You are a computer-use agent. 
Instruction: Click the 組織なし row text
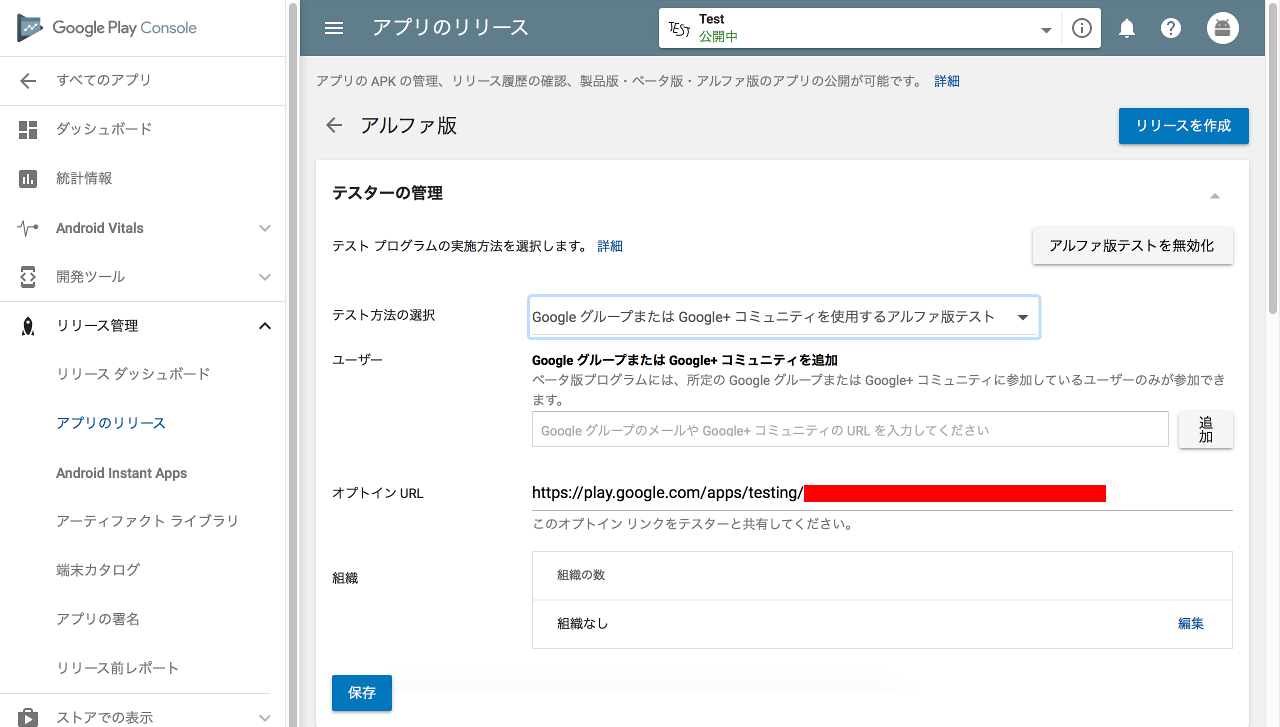(583, 624)
